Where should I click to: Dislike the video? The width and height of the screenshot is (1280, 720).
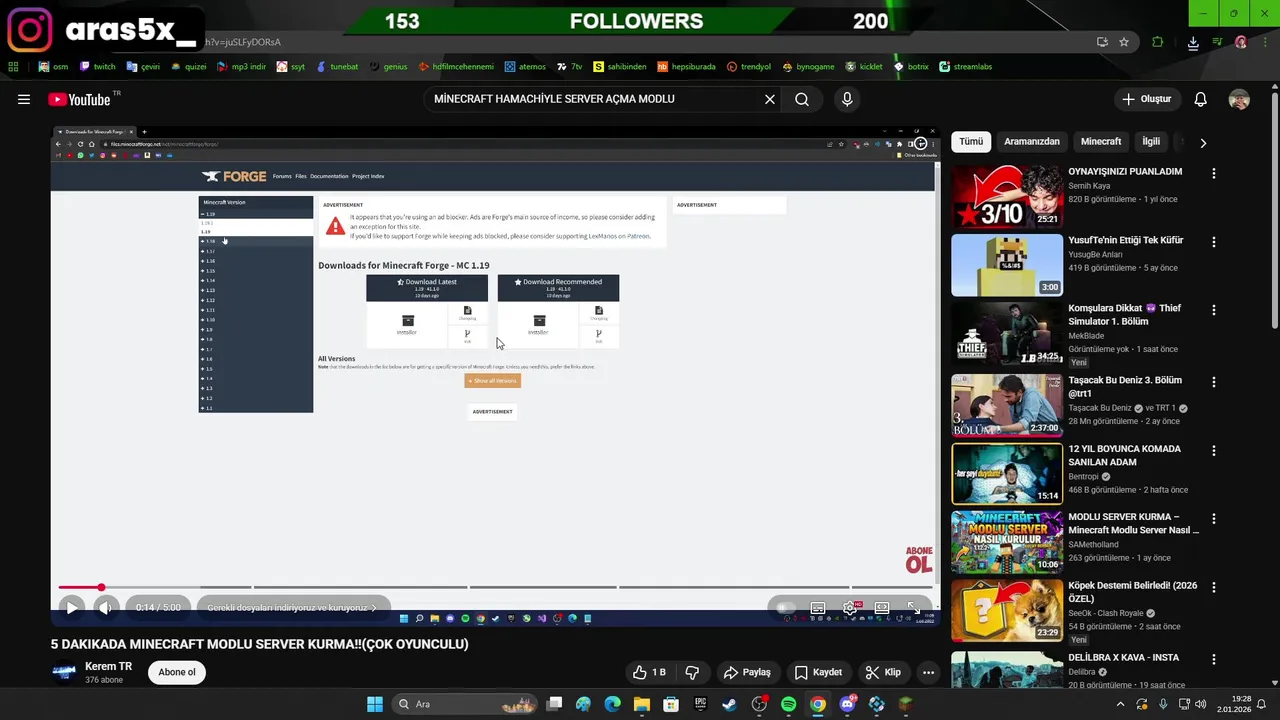[692, 672]
